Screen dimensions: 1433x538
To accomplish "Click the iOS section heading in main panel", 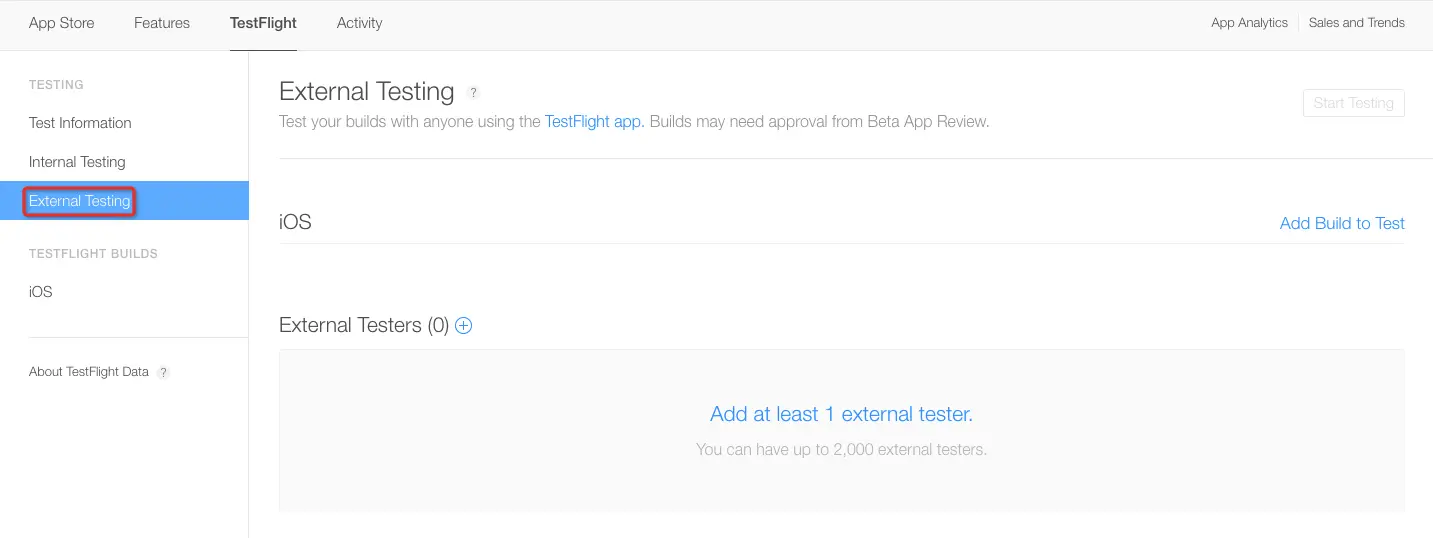I will 295,222.
